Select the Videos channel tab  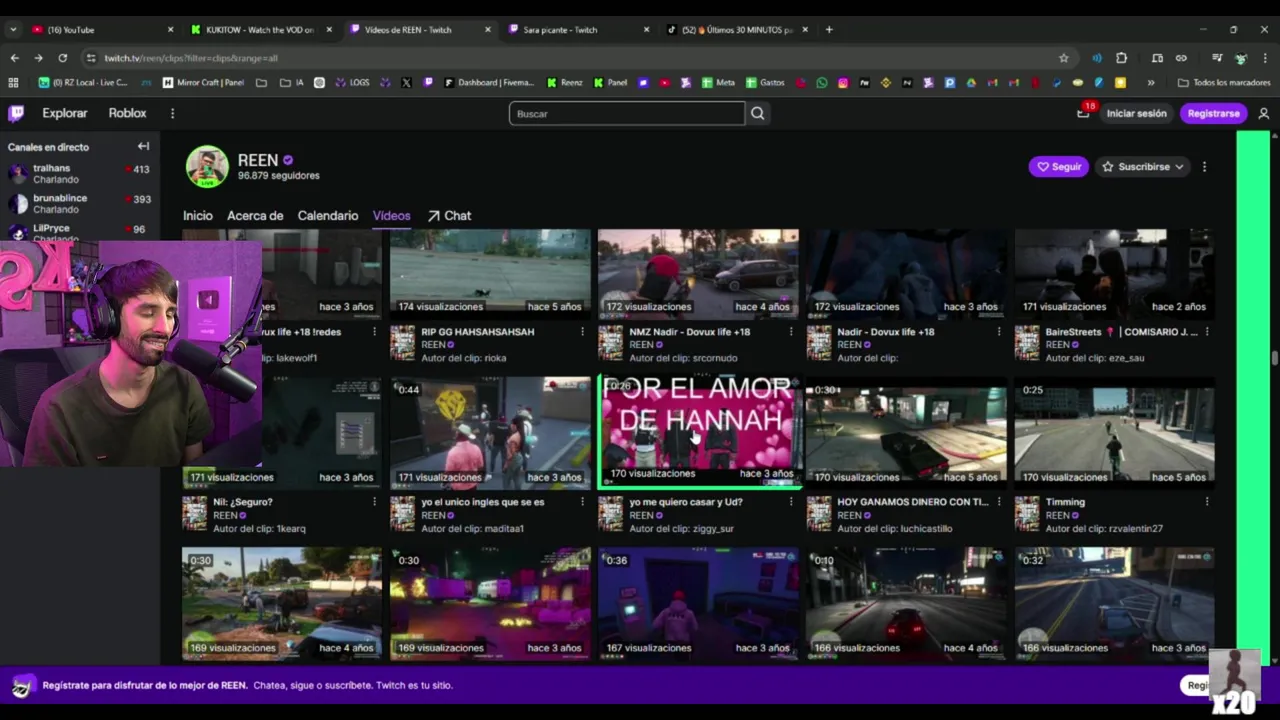391,216
